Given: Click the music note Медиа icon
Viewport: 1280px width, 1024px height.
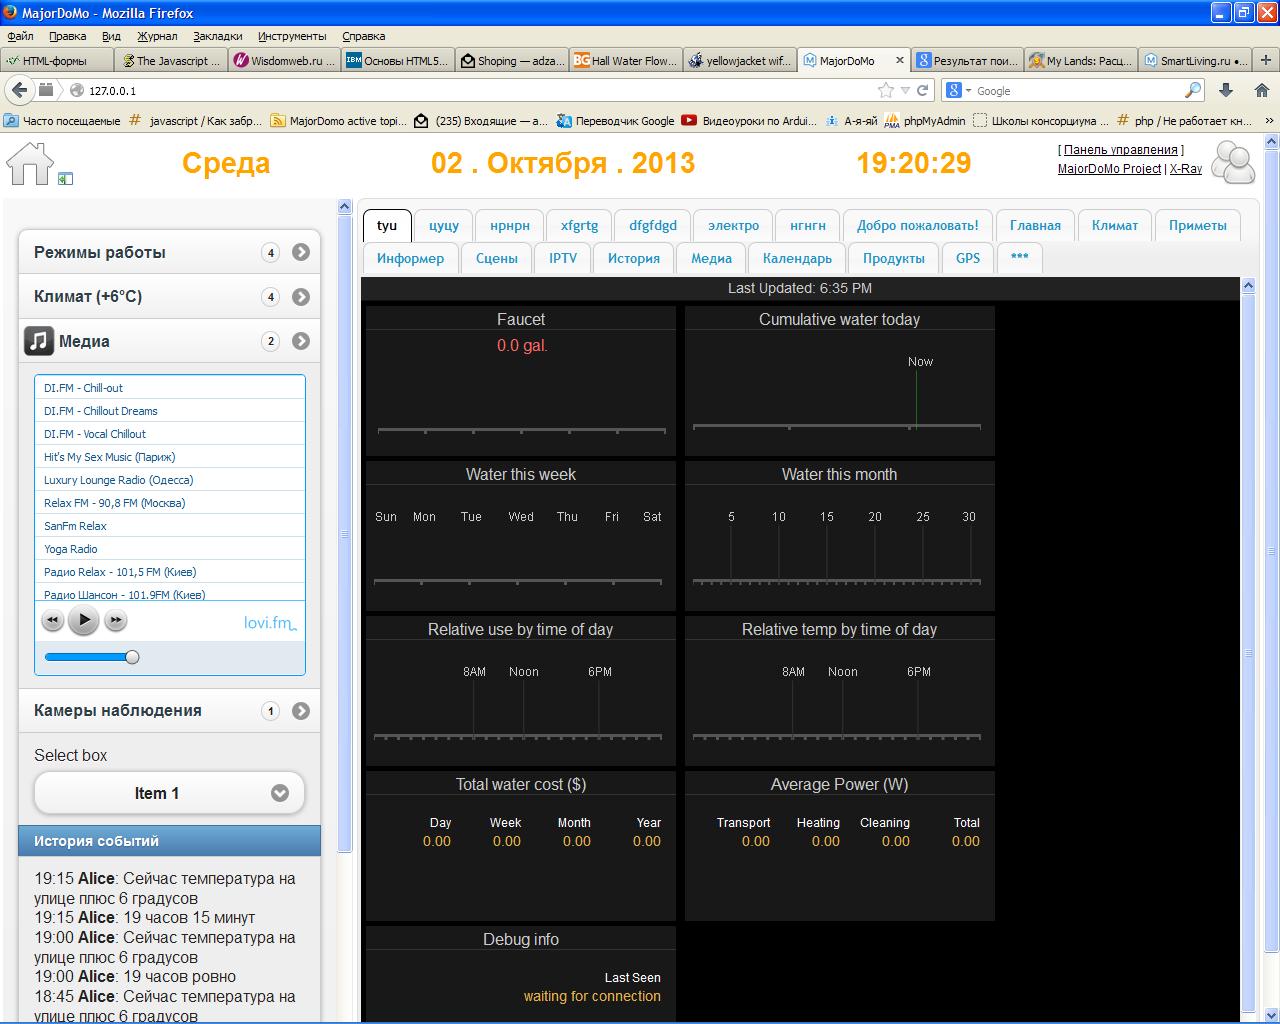Looking at the screenshot, I should (x=38, y=341).
